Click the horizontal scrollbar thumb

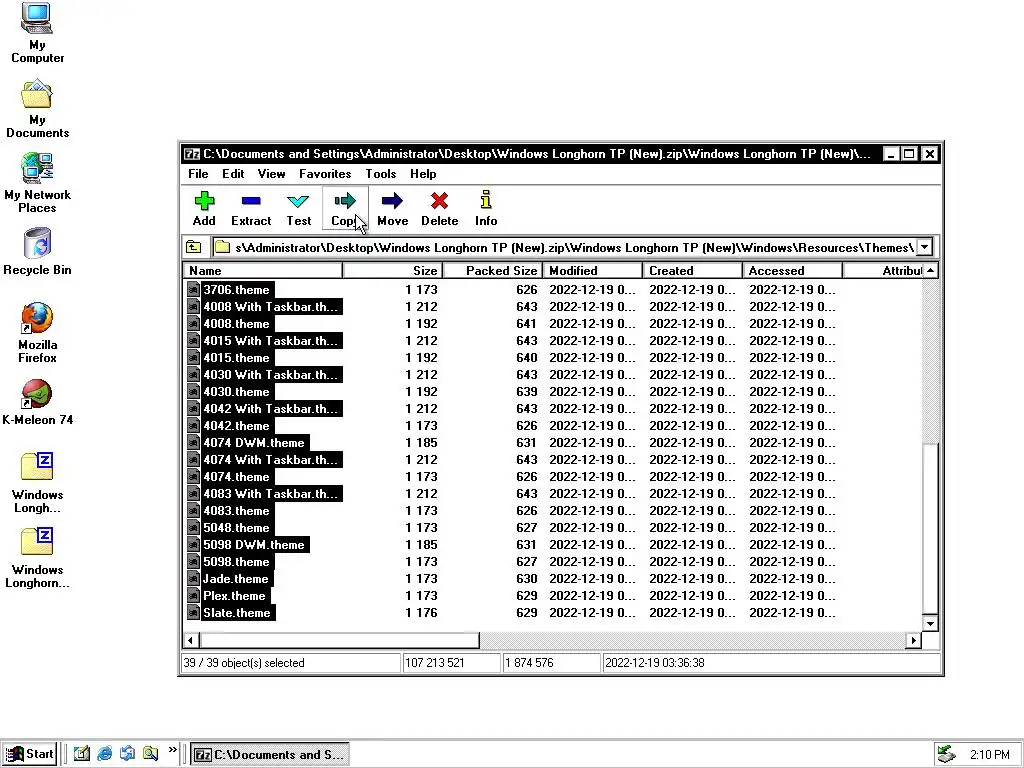tap(340, 640)
